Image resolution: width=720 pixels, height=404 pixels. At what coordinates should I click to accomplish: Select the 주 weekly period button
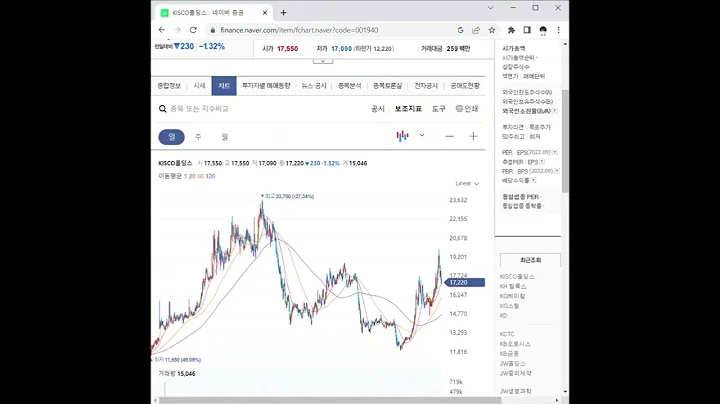(x=198, y=137)
